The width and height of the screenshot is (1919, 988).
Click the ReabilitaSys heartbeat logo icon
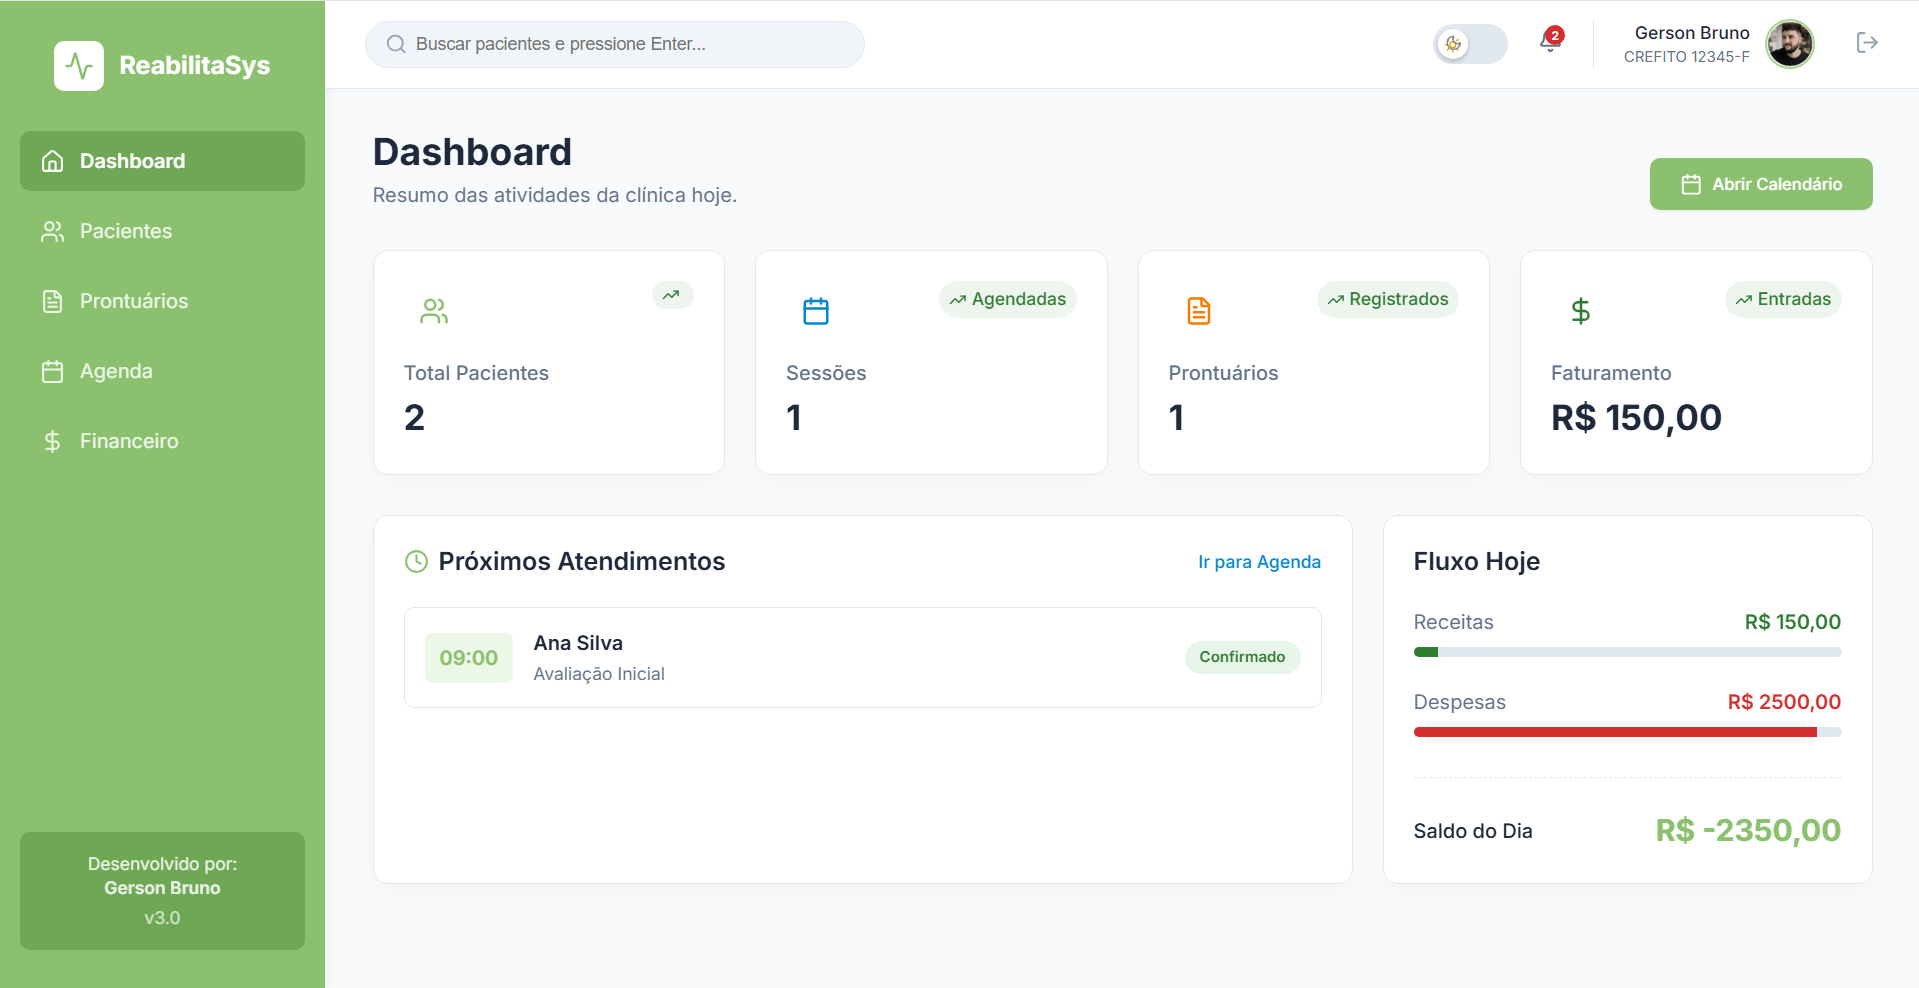[x=79, y=66]
